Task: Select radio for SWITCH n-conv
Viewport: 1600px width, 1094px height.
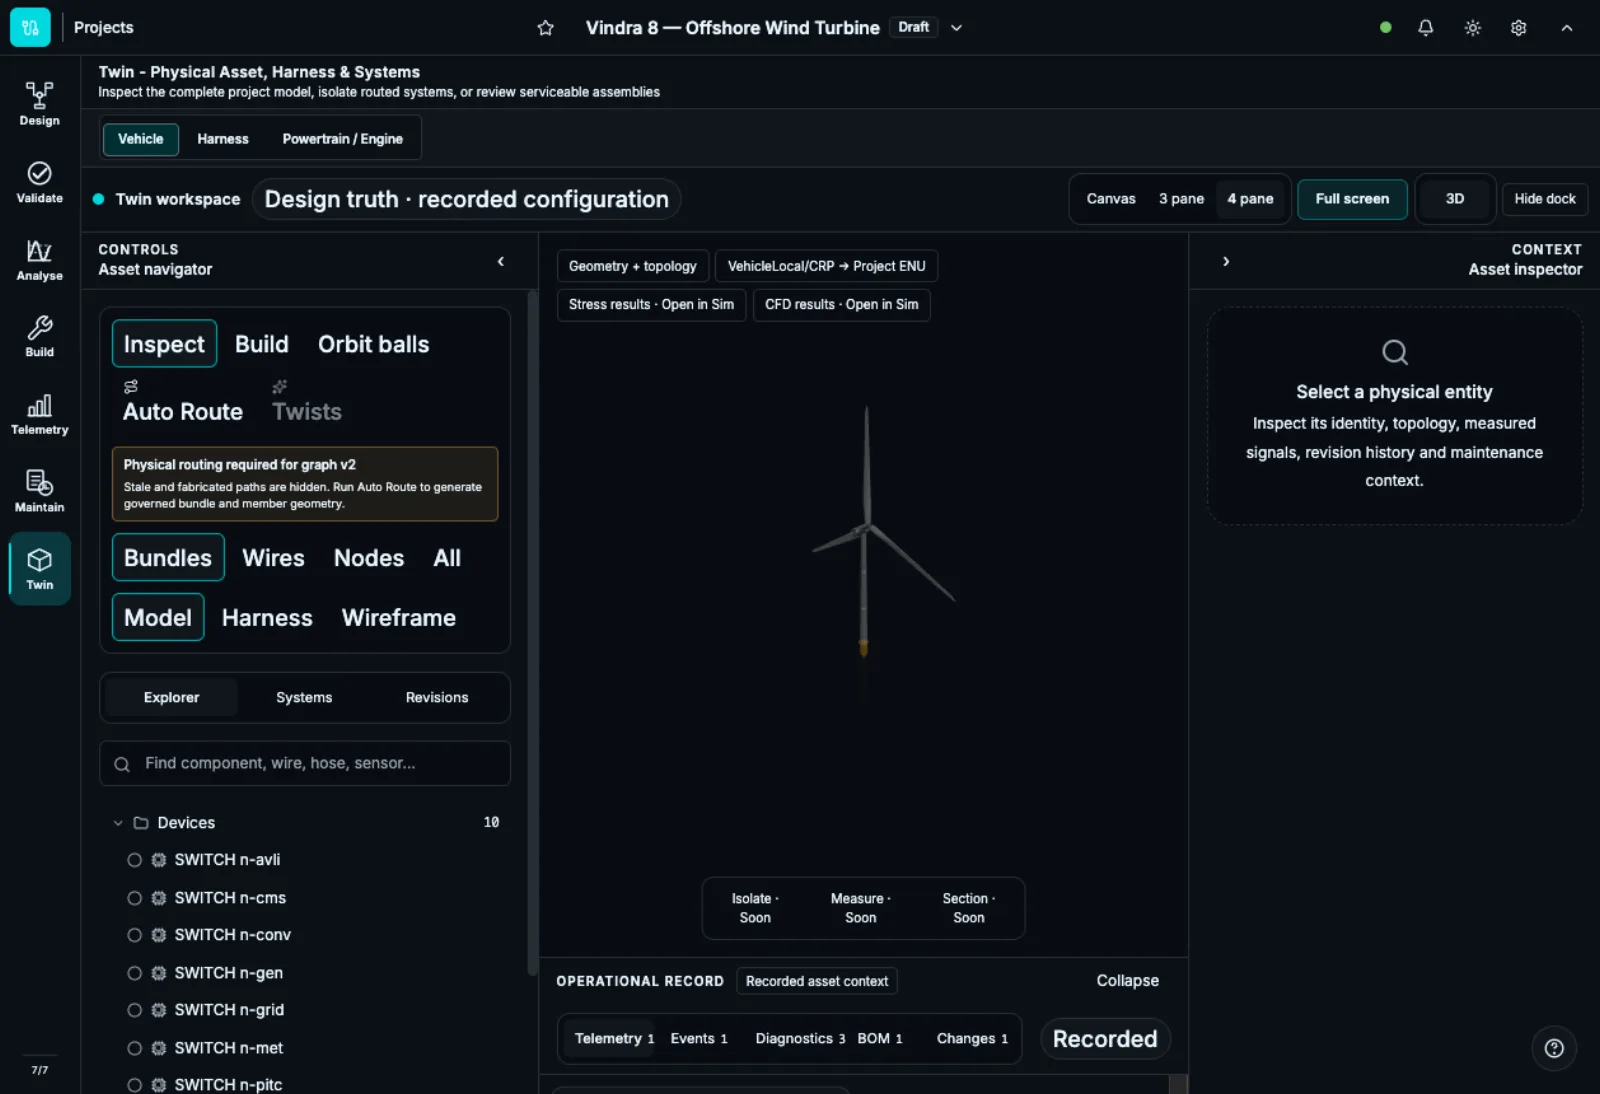Action: point(134,935)
